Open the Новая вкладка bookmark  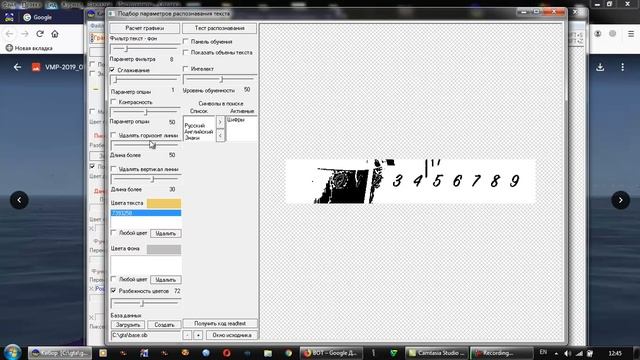29,48
